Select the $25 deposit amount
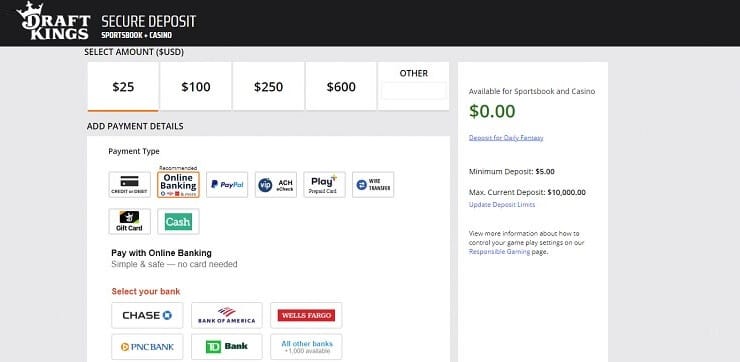740x362 pixels. tap(123, 87)
